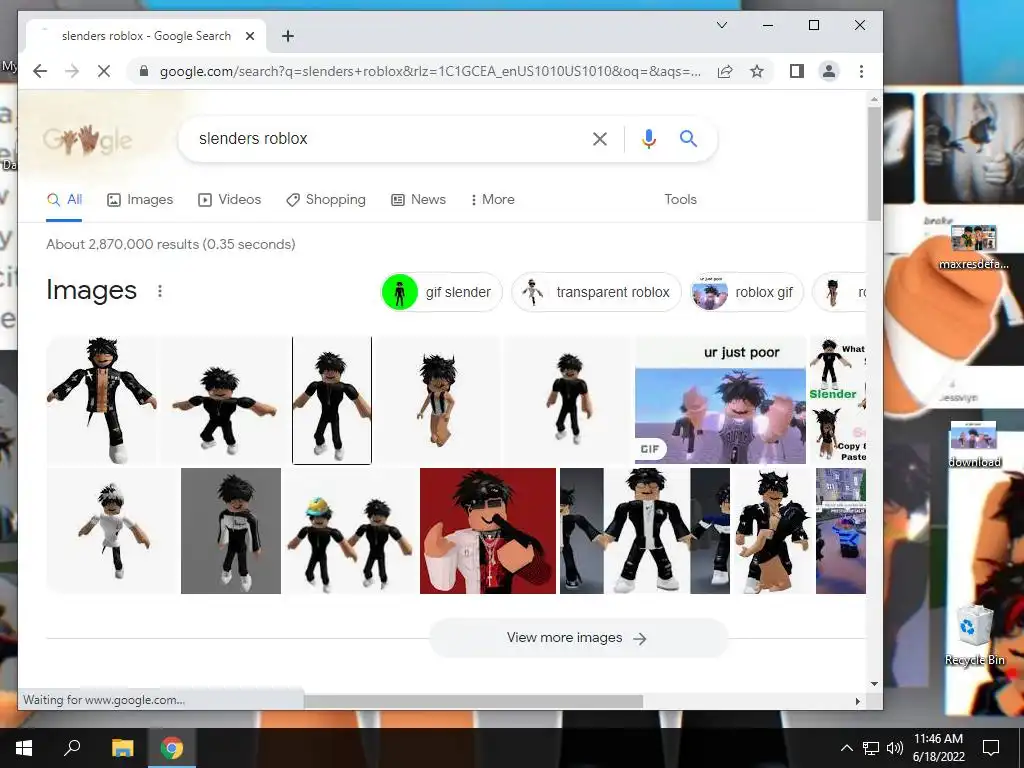Filter images by gif slender chip

click(x=441, y=292)
